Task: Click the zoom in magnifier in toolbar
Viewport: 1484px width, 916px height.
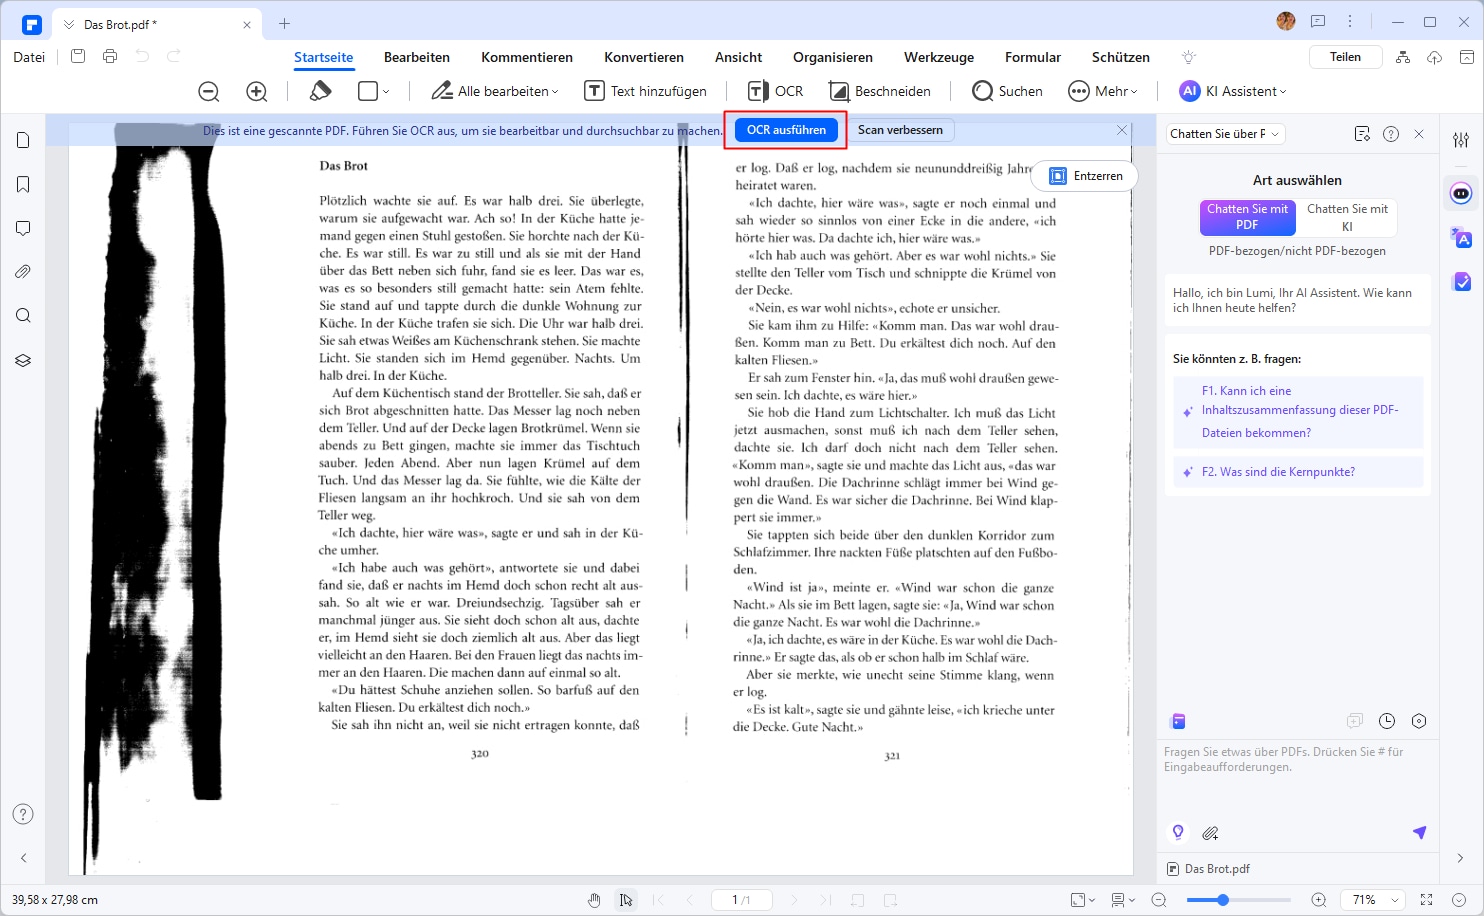Action: [x=257, y=91]
